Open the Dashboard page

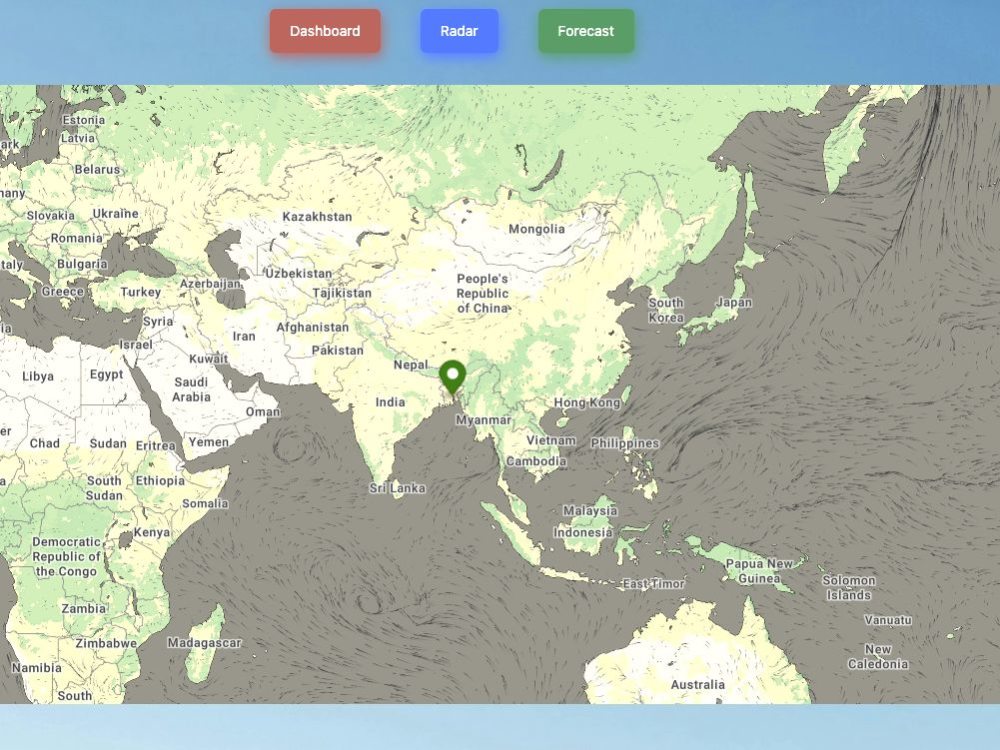point(325,31)
